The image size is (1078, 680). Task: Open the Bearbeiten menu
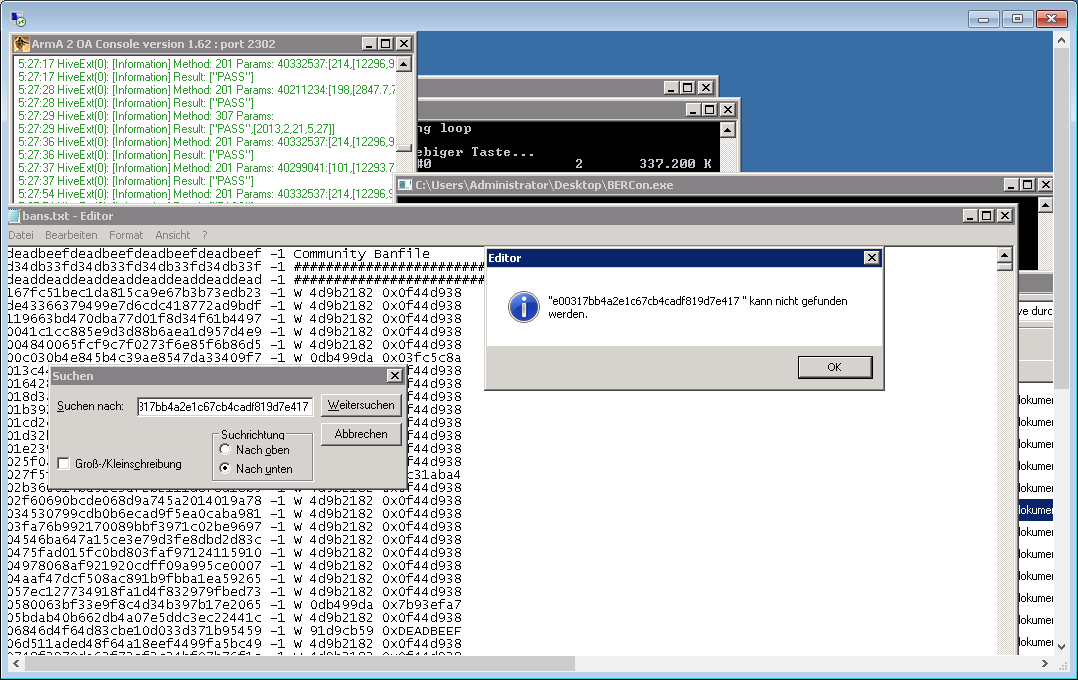point(71,235)
